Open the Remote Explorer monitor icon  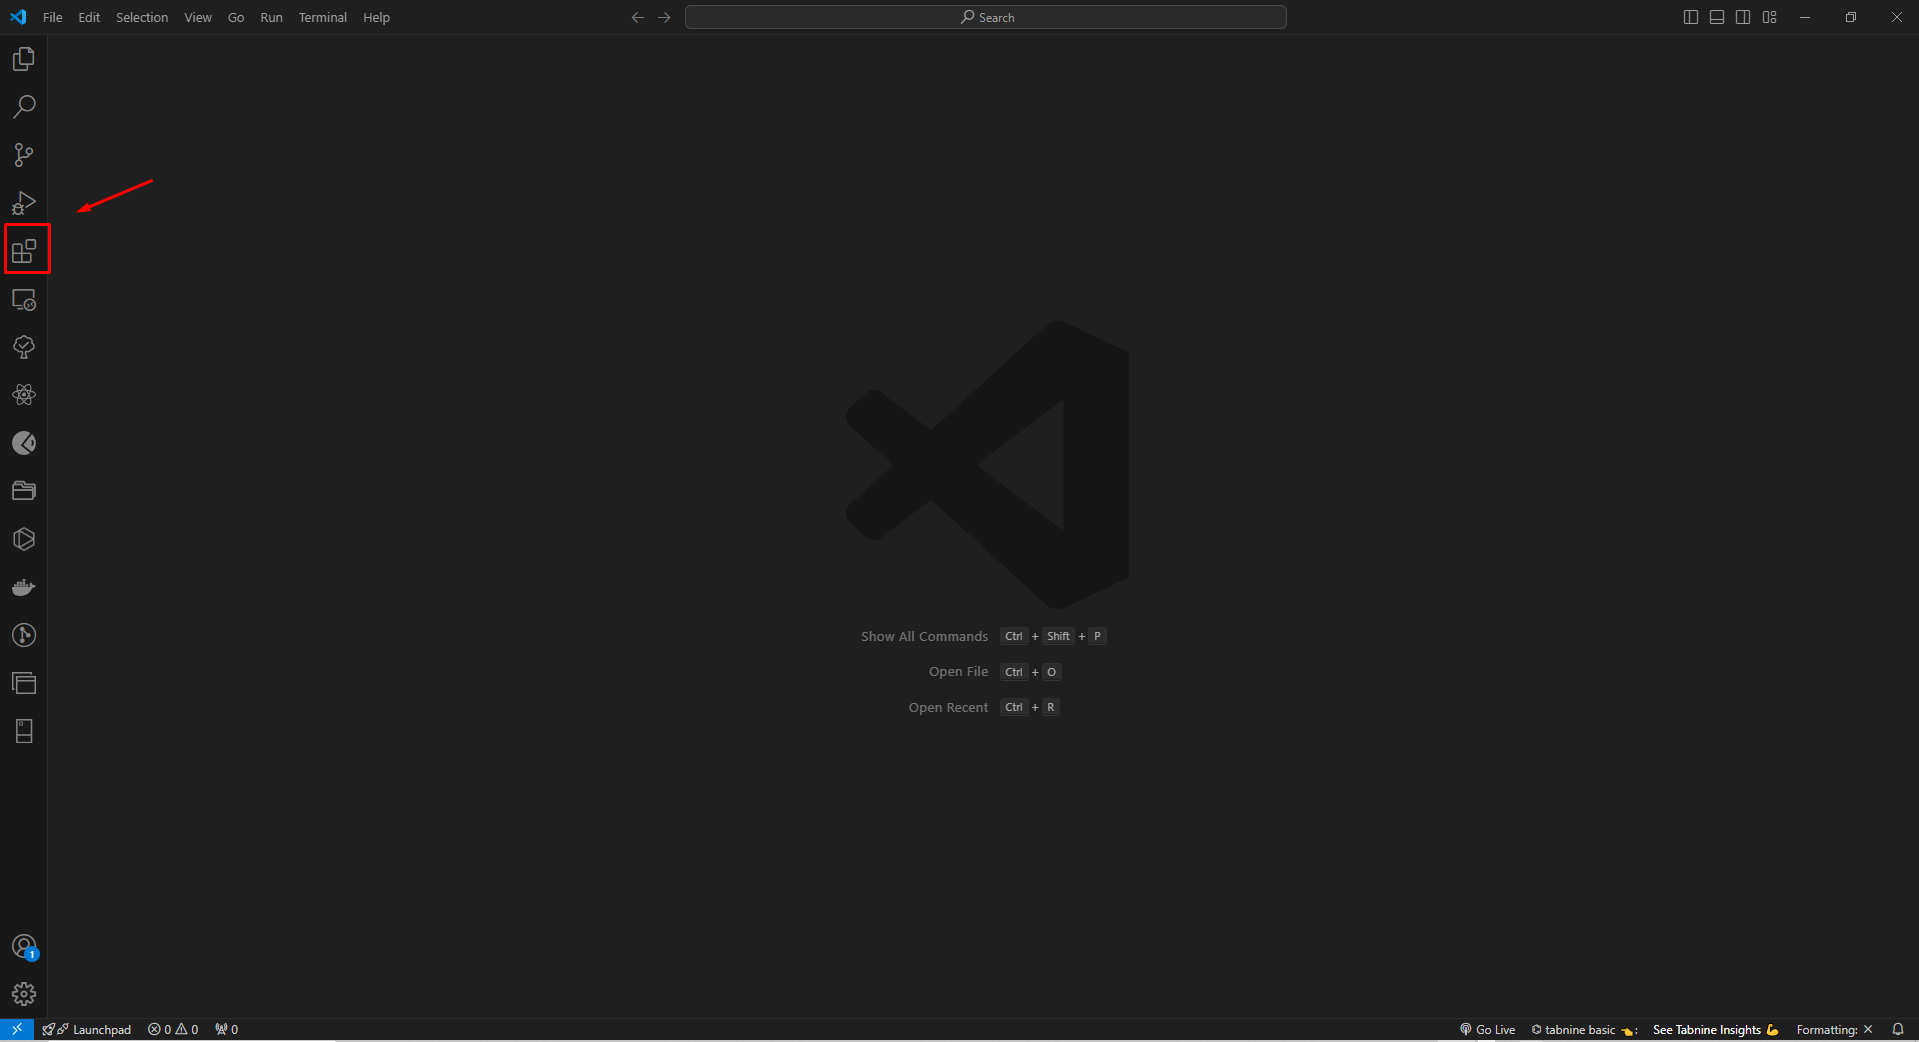coord(24,299)
